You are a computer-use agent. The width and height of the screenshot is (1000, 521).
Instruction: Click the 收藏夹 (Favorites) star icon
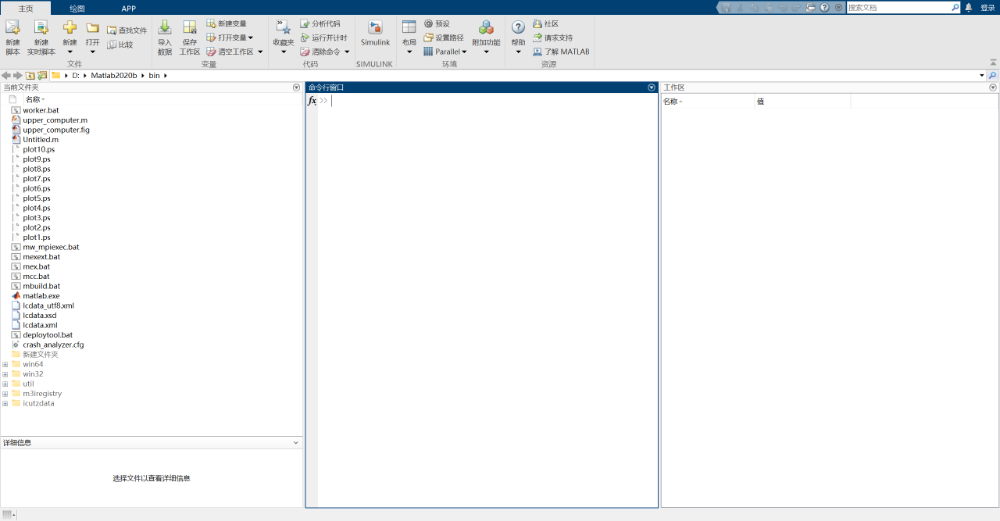click(x=283, y=27)
